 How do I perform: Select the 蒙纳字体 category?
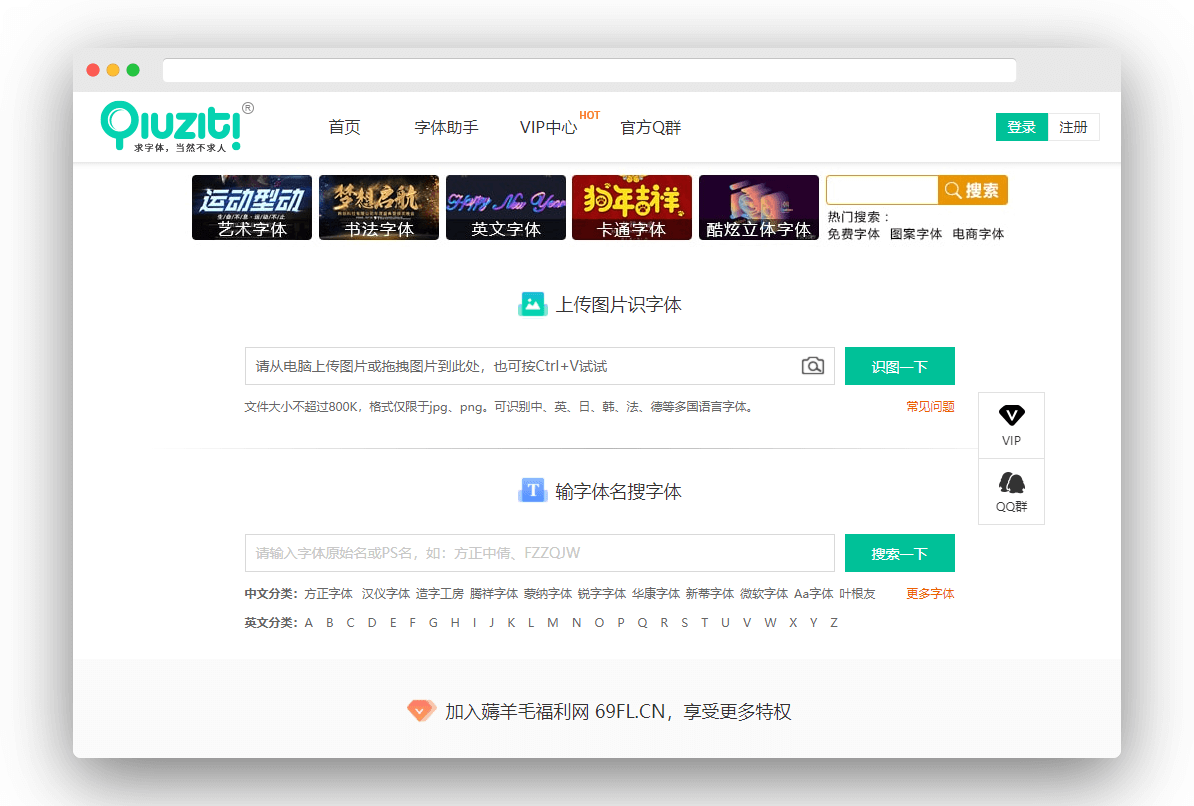tap(548, 593)
